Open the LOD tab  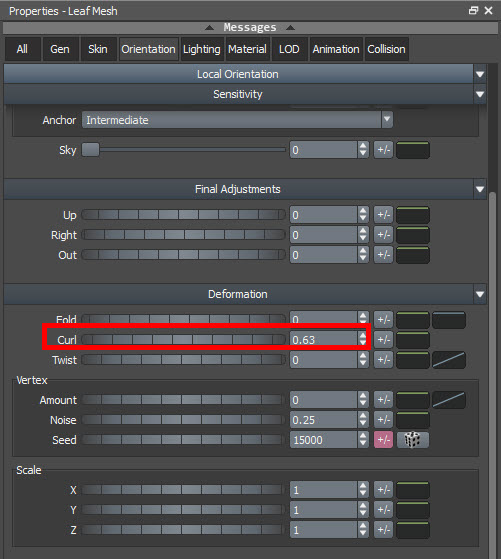(289, 49)
